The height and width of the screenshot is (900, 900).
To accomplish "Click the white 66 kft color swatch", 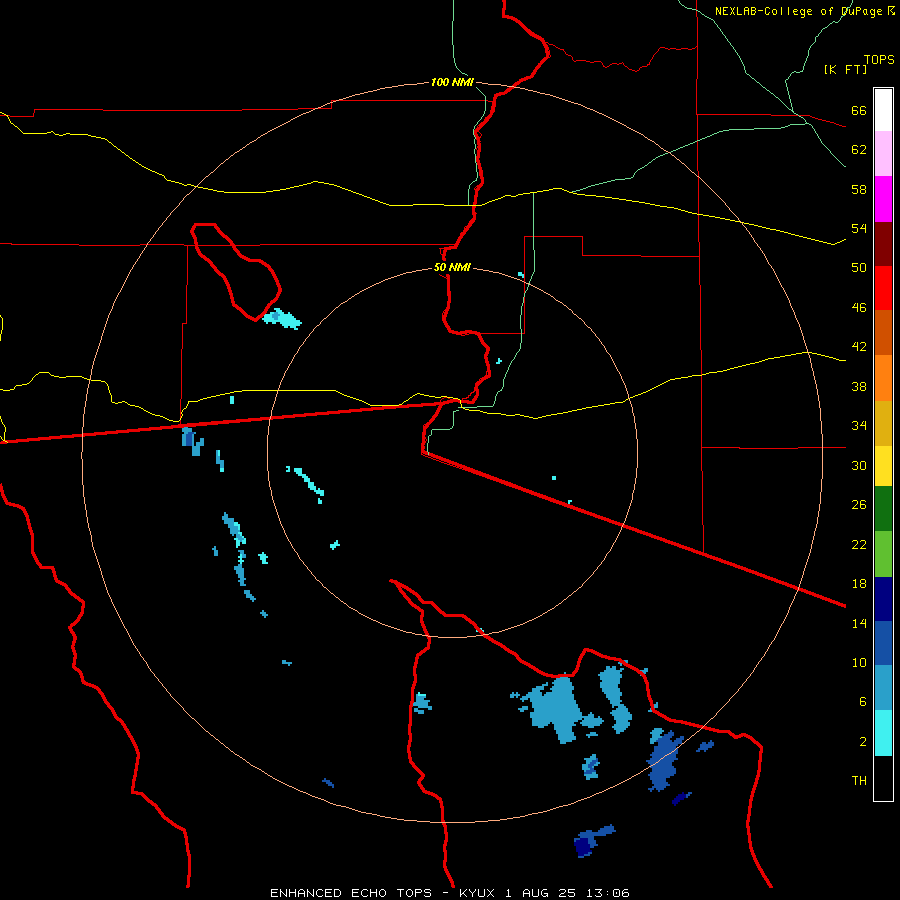I will [883, 110].
